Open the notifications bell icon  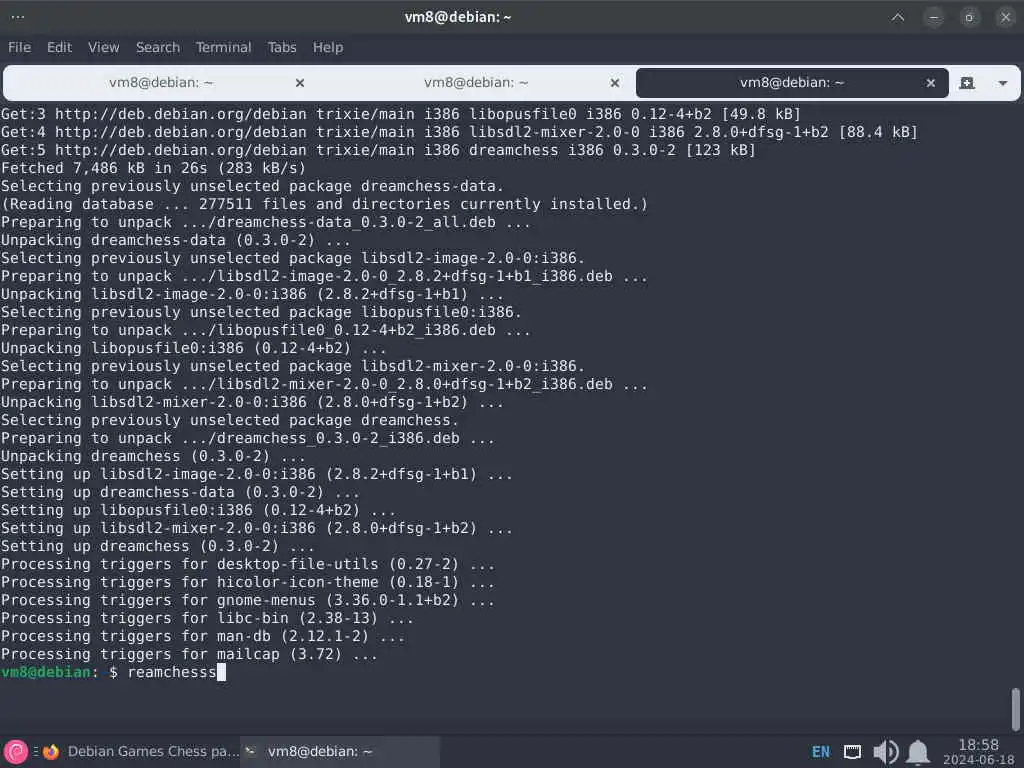tap(918, 752)
